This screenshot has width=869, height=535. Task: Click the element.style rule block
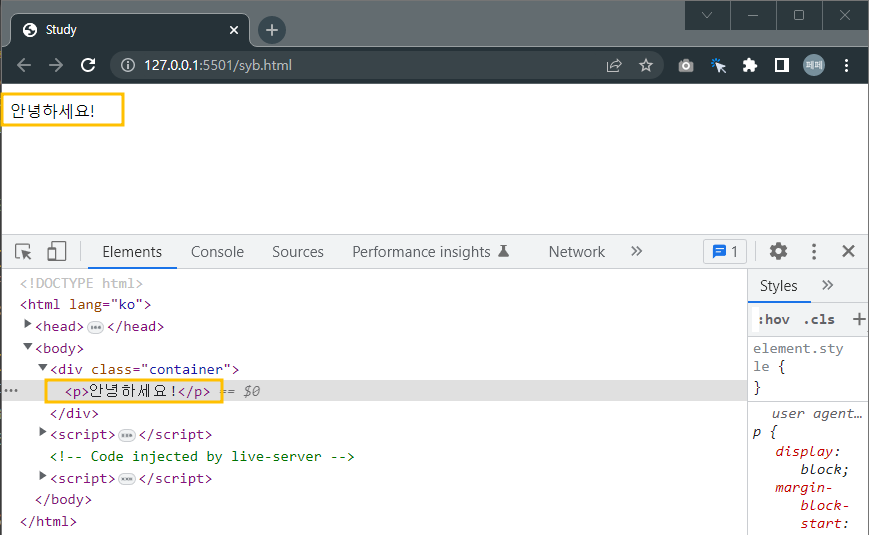coord(807,368)
